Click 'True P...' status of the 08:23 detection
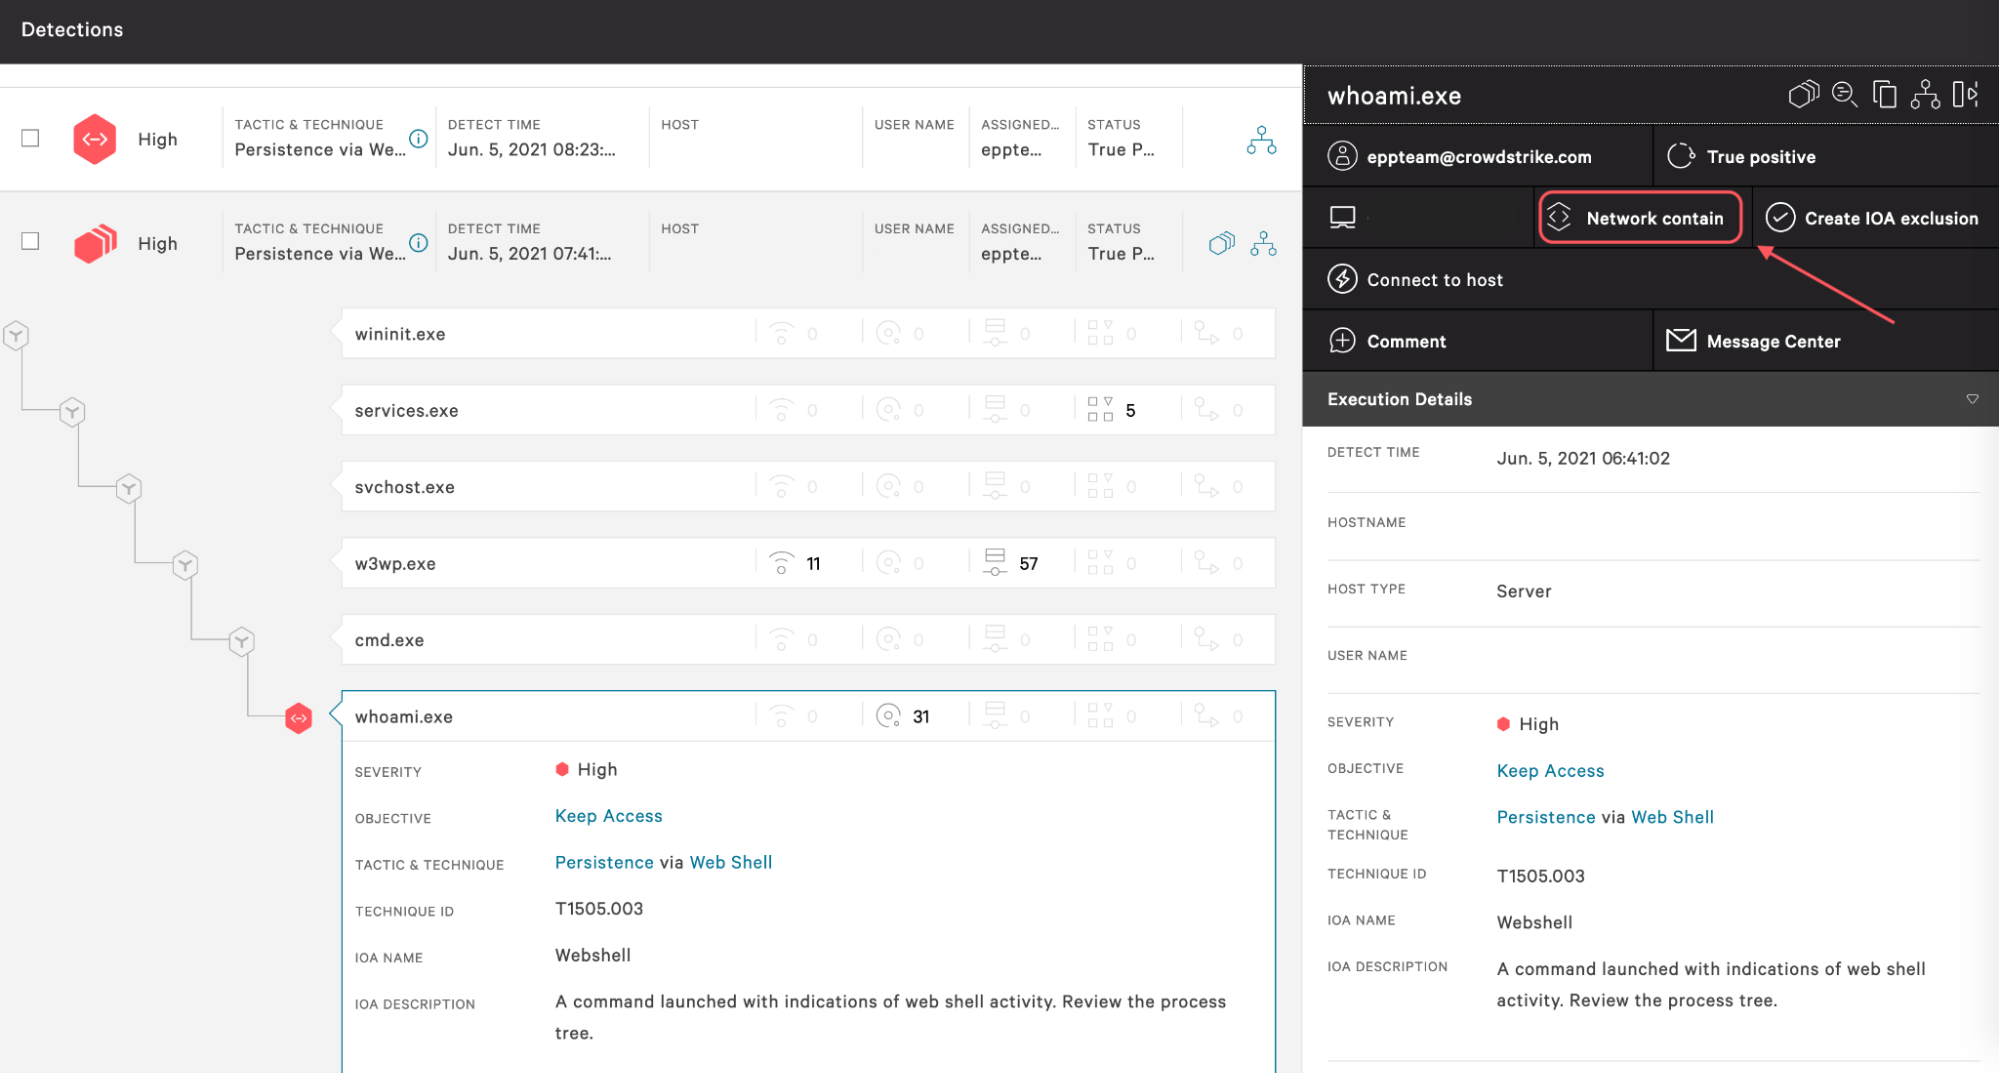The image size is (1999, 1073). 1121,149
